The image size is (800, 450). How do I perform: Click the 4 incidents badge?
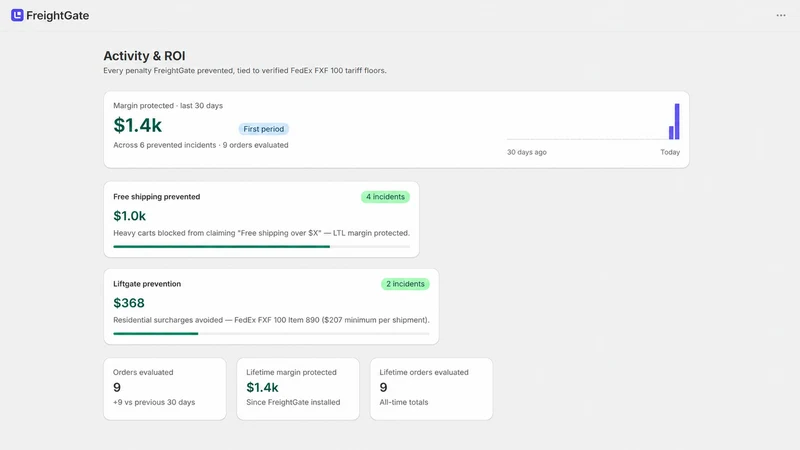pos(385,197)
